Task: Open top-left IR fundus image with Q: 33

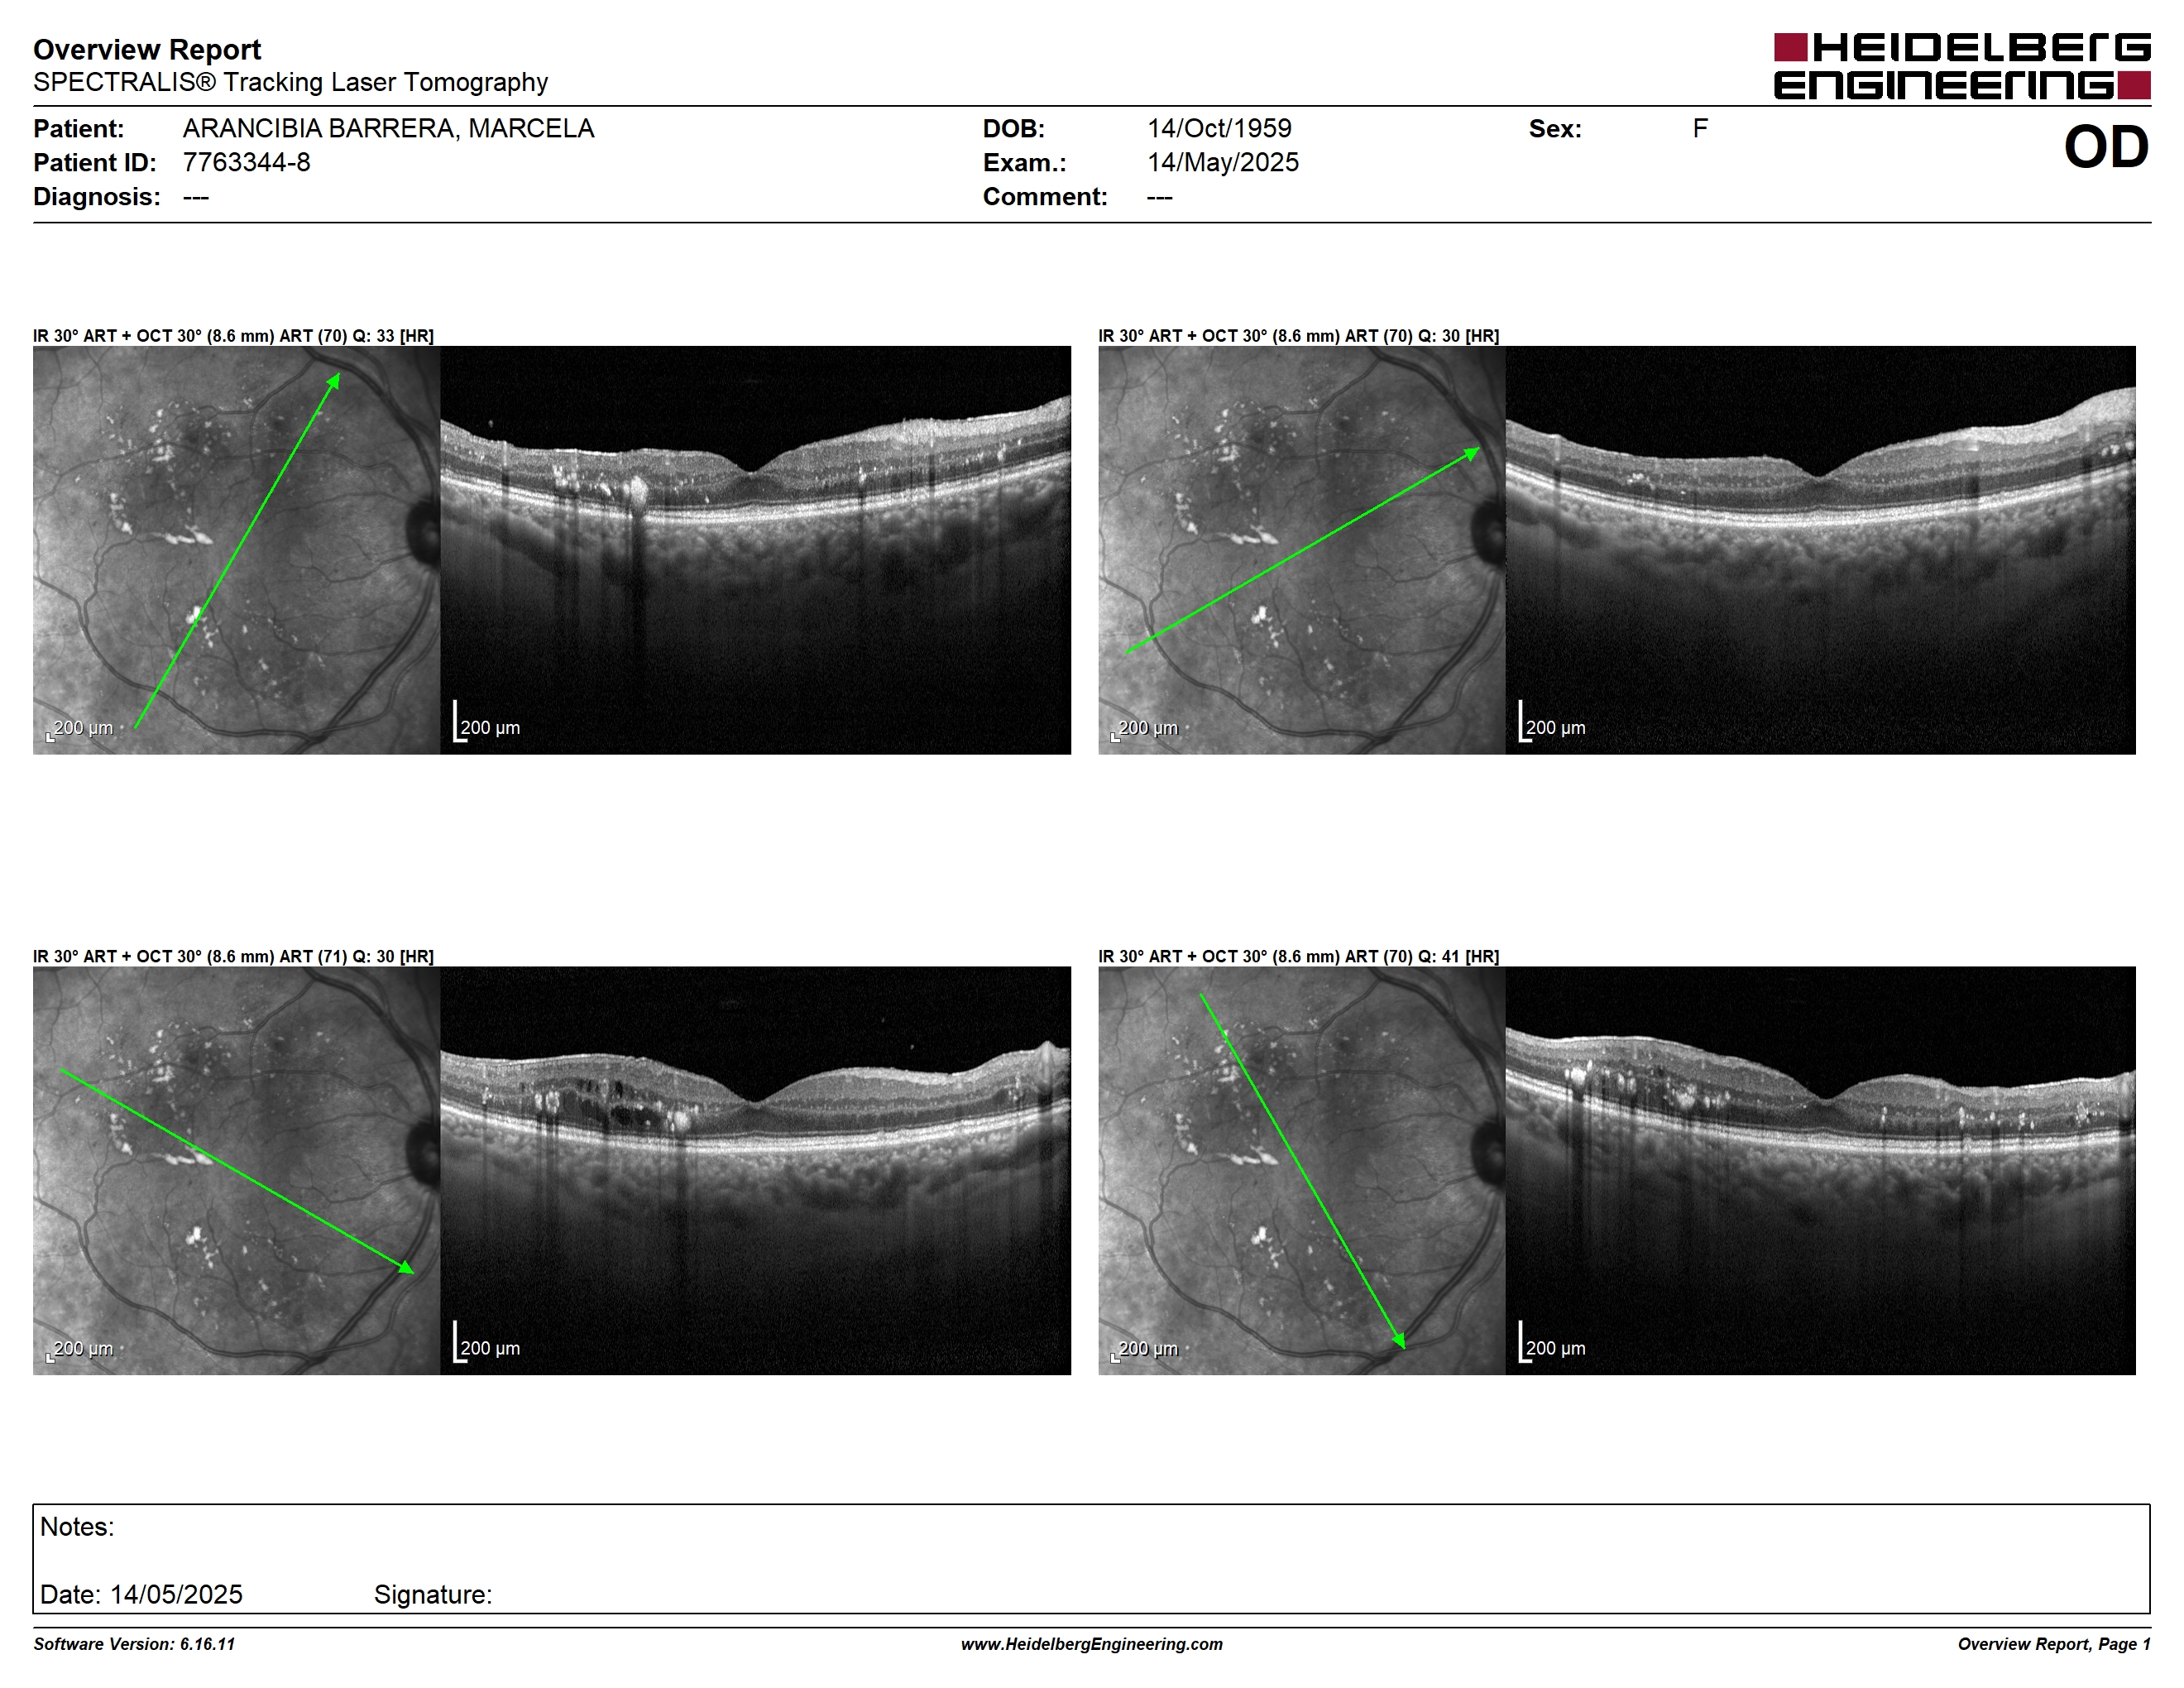Action: point(236,550)
